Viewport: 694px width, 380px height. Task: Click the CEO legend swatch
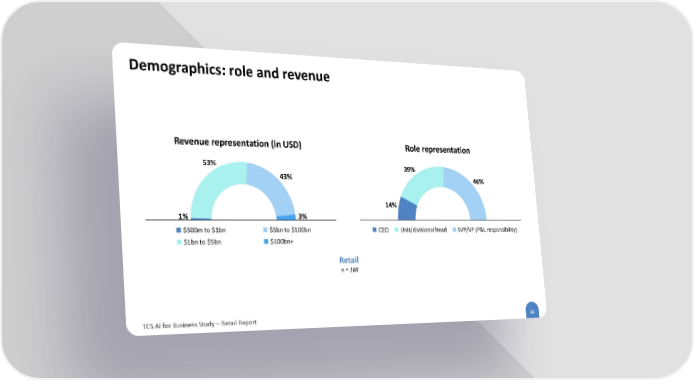point(374,230)
